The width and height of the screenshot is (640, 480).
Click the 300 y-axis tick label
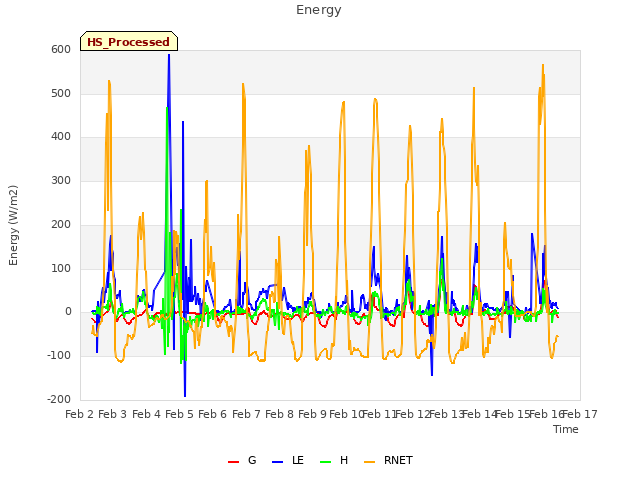[x=61, y=180]
